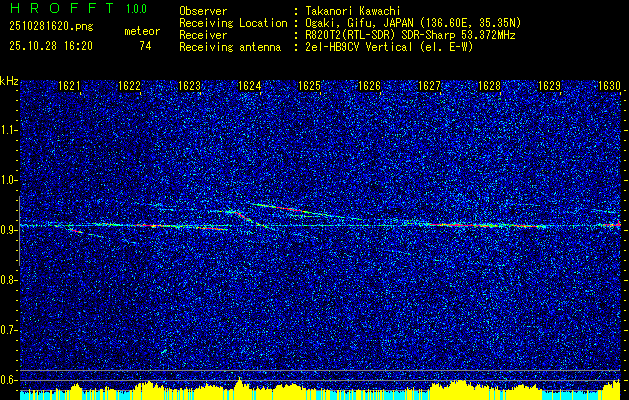Click the 1626 time marker
The image size is (629, 400).
coord(369,86)
